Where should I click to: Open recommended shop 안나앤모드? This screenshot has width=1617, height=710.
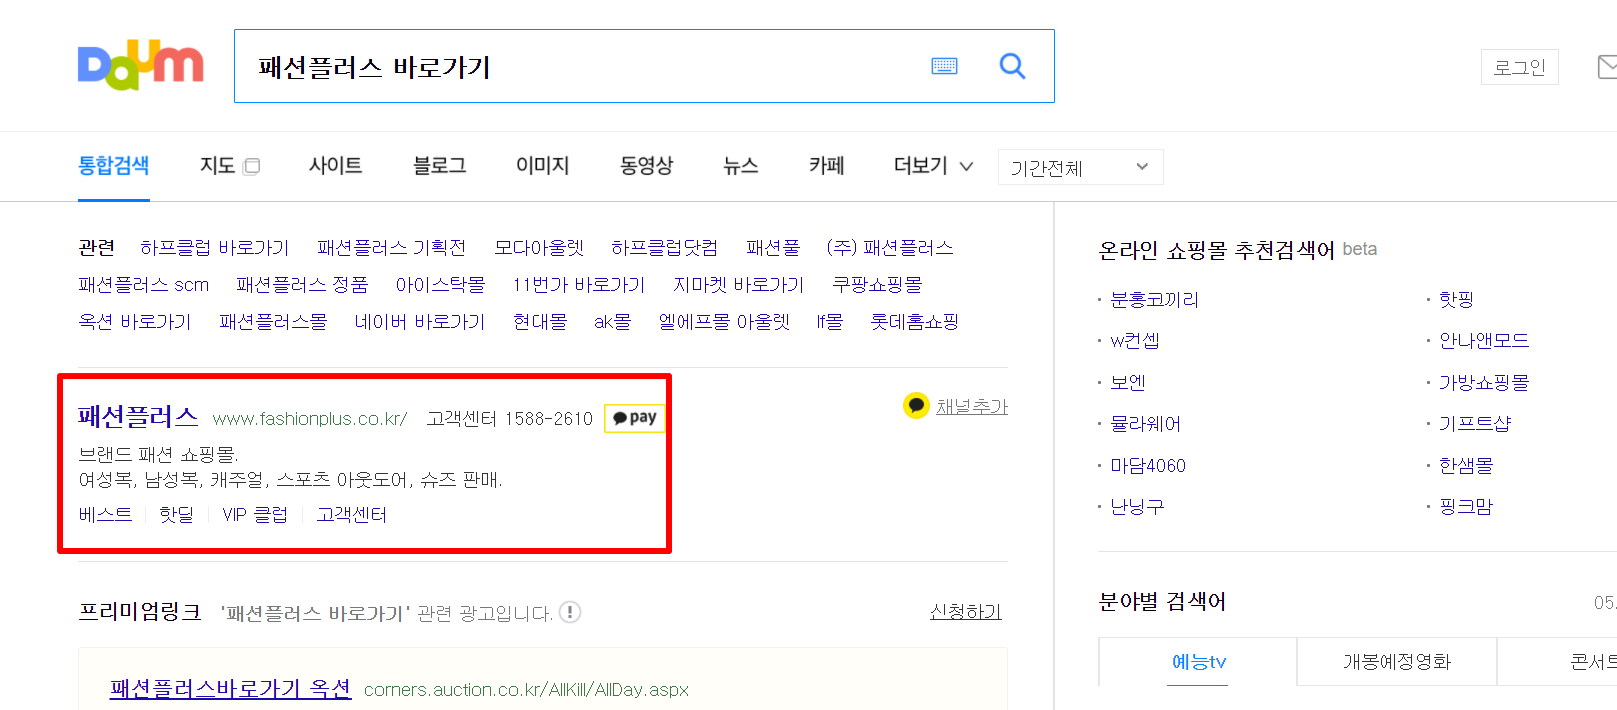[1484, 341]
